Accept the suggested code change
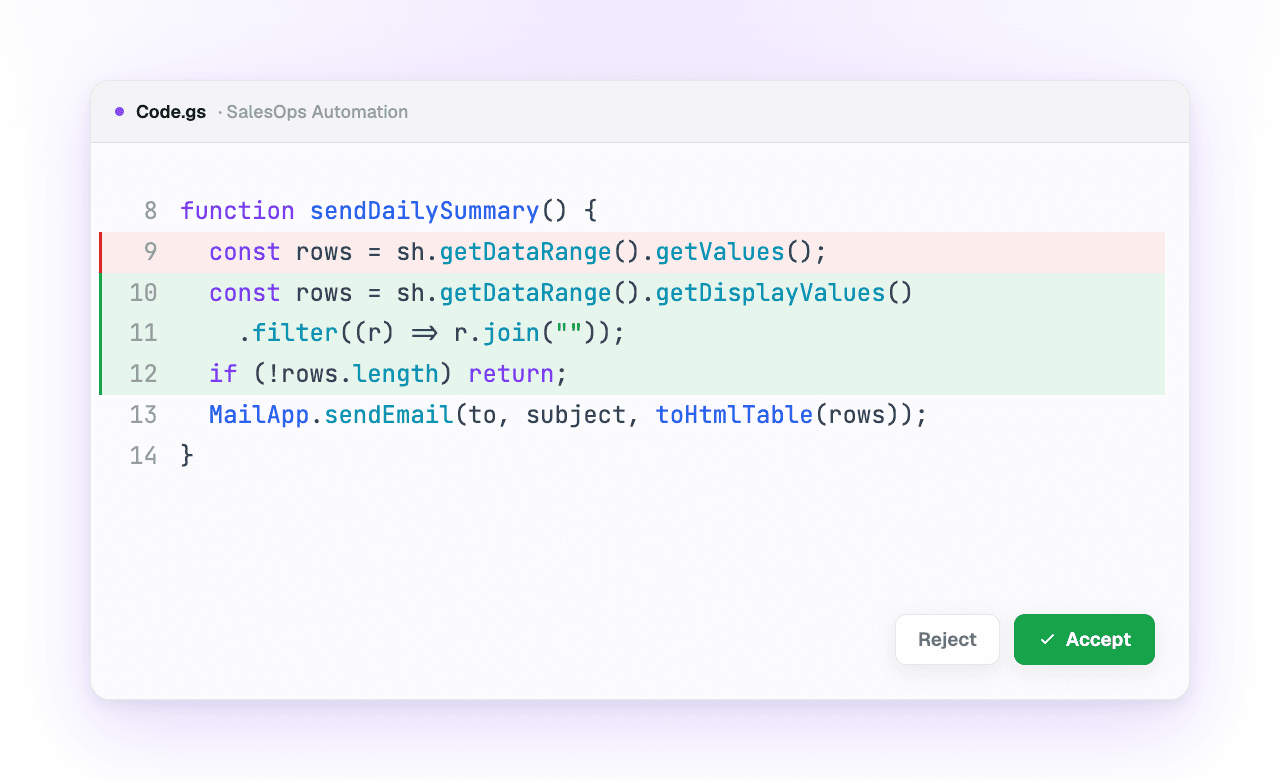The width and height of the screenshot is (1280, 780). coord(1084,639)
